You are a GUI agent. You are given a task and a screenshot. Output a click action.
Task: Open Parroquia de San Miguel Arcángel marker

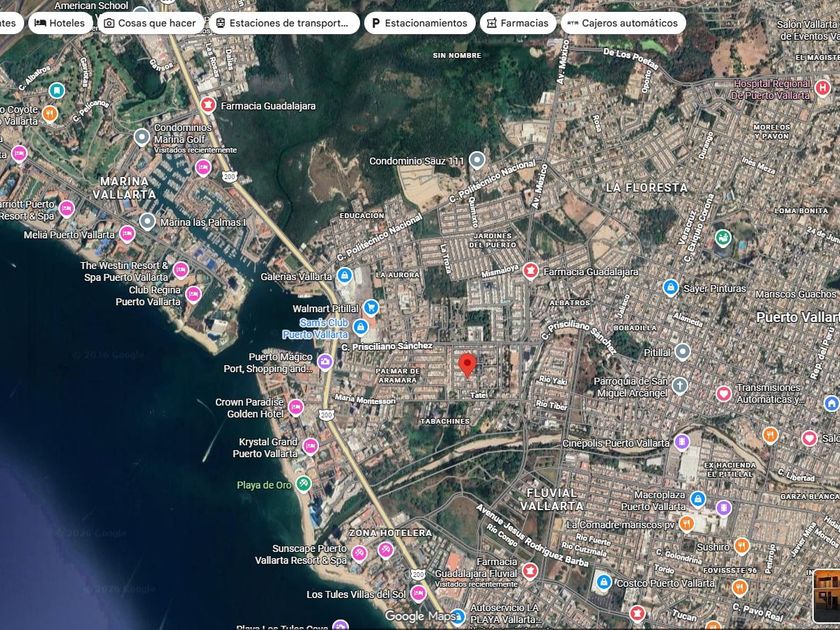coord(679,385)
